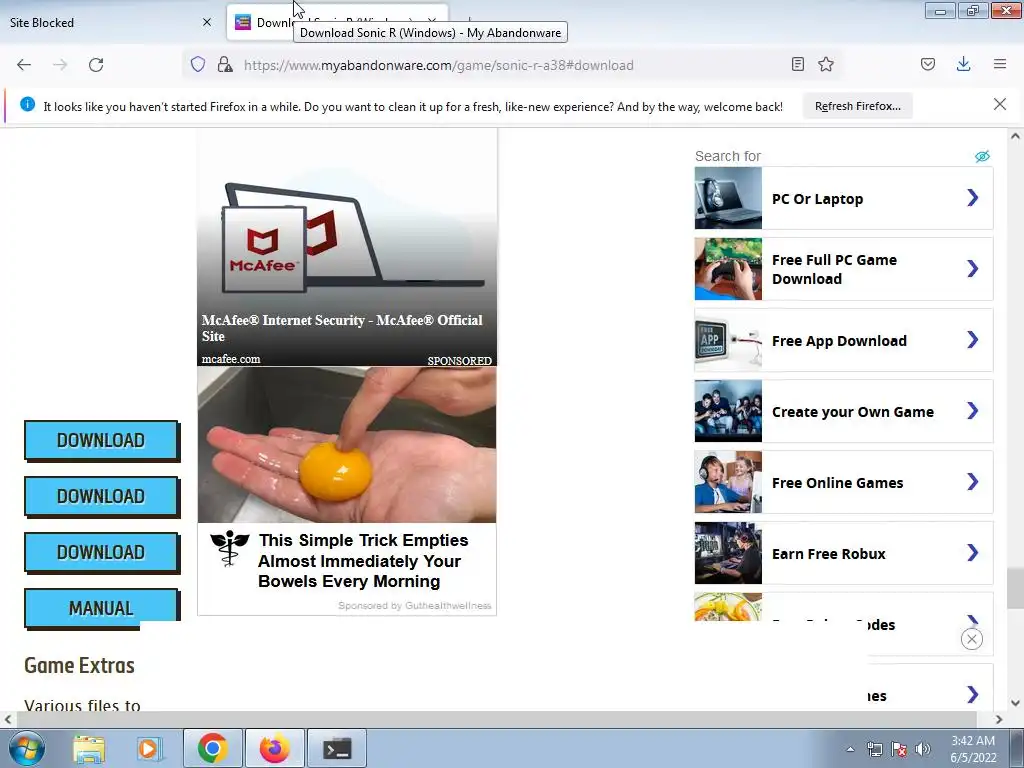The width and height of the screenshot is (1024, 768).
Task: Open the taskbar clock and date
Action: [x=973, y=749]
